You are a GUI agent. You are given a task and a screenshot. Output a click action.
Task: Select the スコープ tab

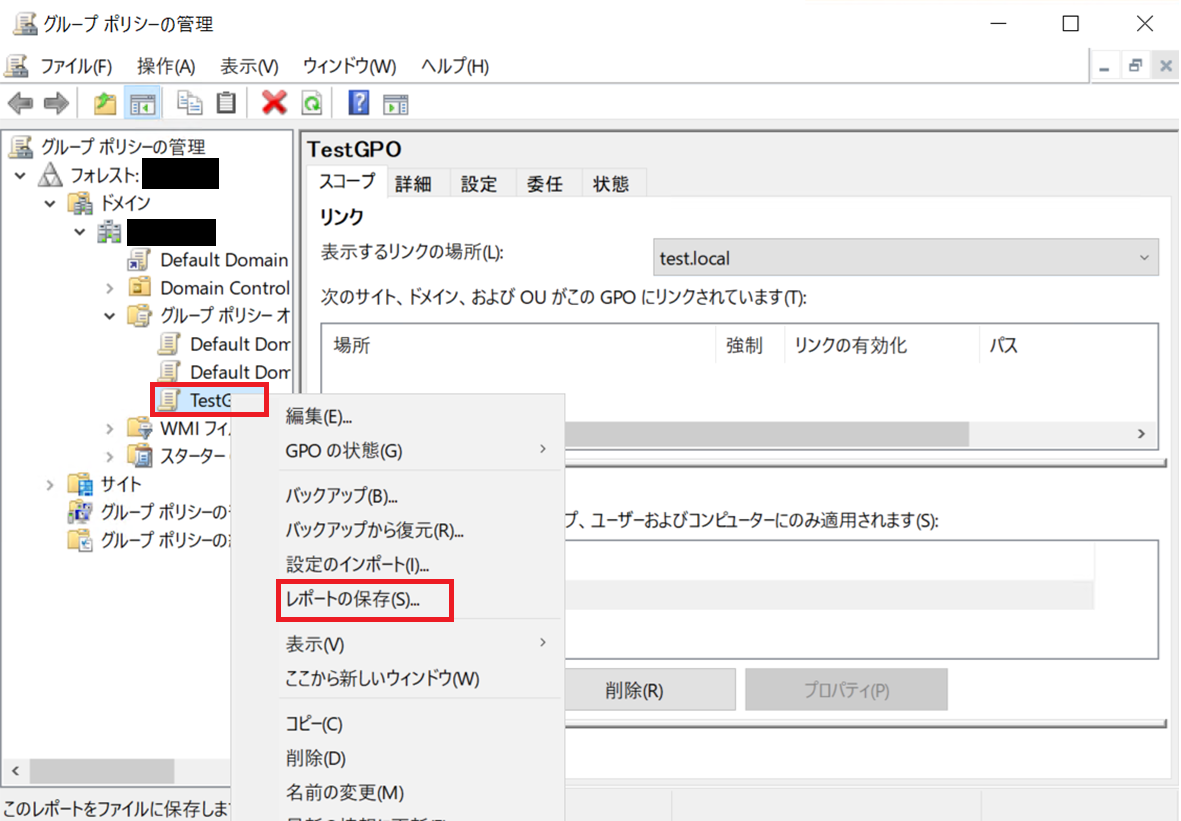pos(346,182)
